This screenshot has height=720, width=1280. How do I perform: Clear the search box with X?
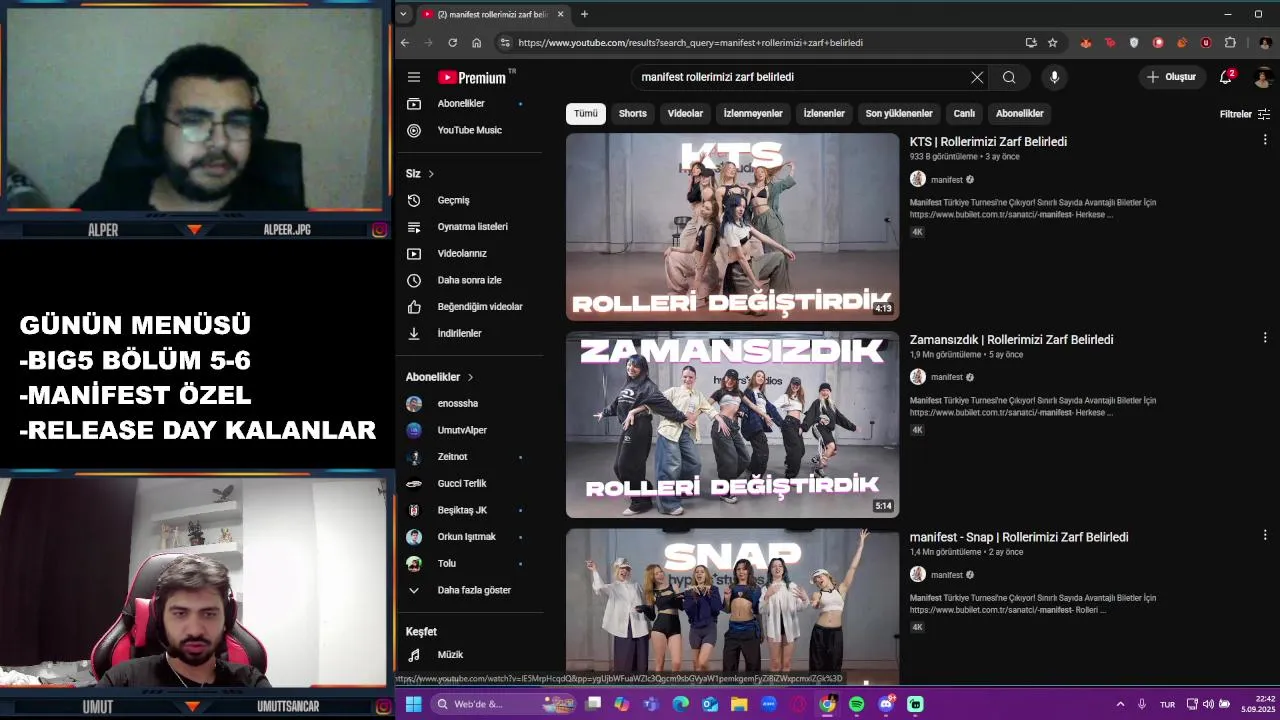pyautogui.click(x=977, y=77)
